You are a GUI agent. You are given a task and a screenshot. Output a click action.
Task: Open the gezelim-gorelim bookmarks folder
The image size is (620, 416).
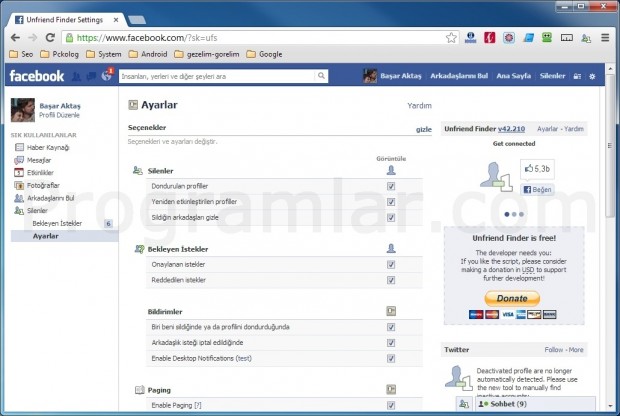point(207,54)
